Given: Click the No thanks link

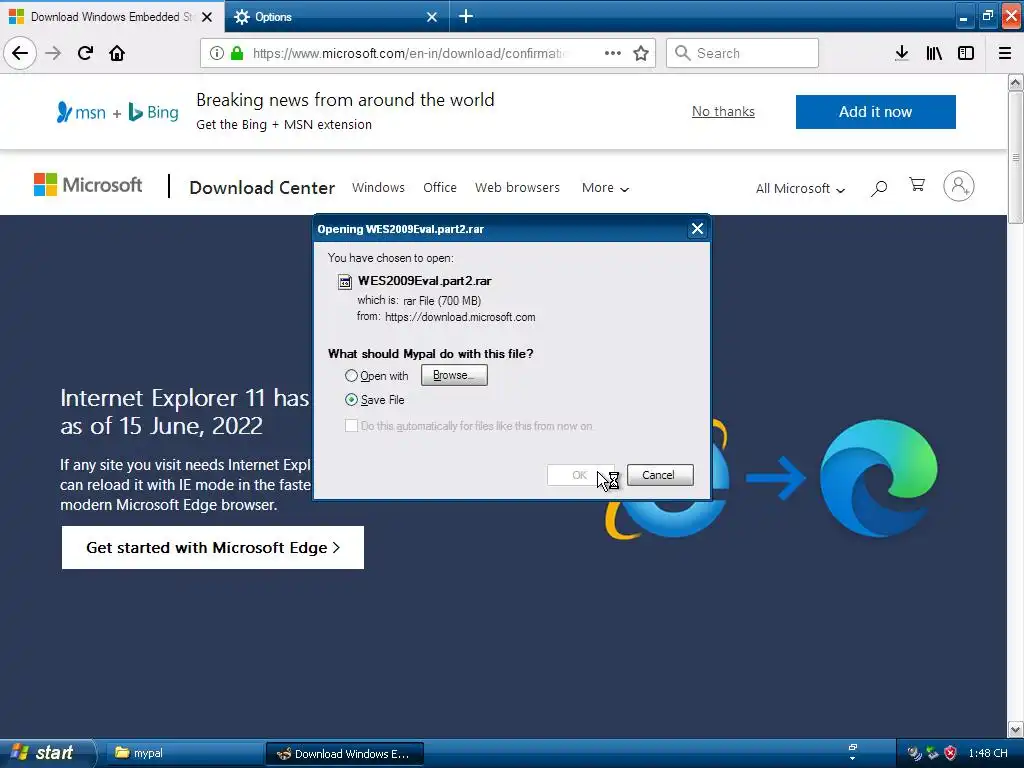Looking at the screenshot, I should click(723, 112).
